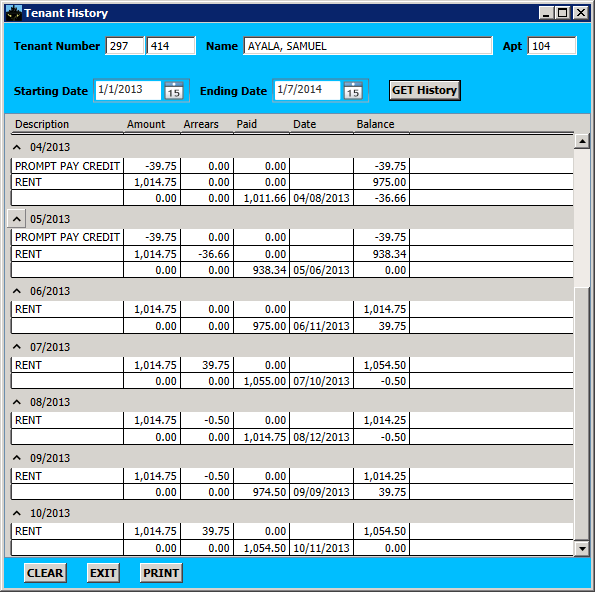Collapse the 10/2013 group
Viewport: 595px width, 592px height.
click(x=17, y=513)
